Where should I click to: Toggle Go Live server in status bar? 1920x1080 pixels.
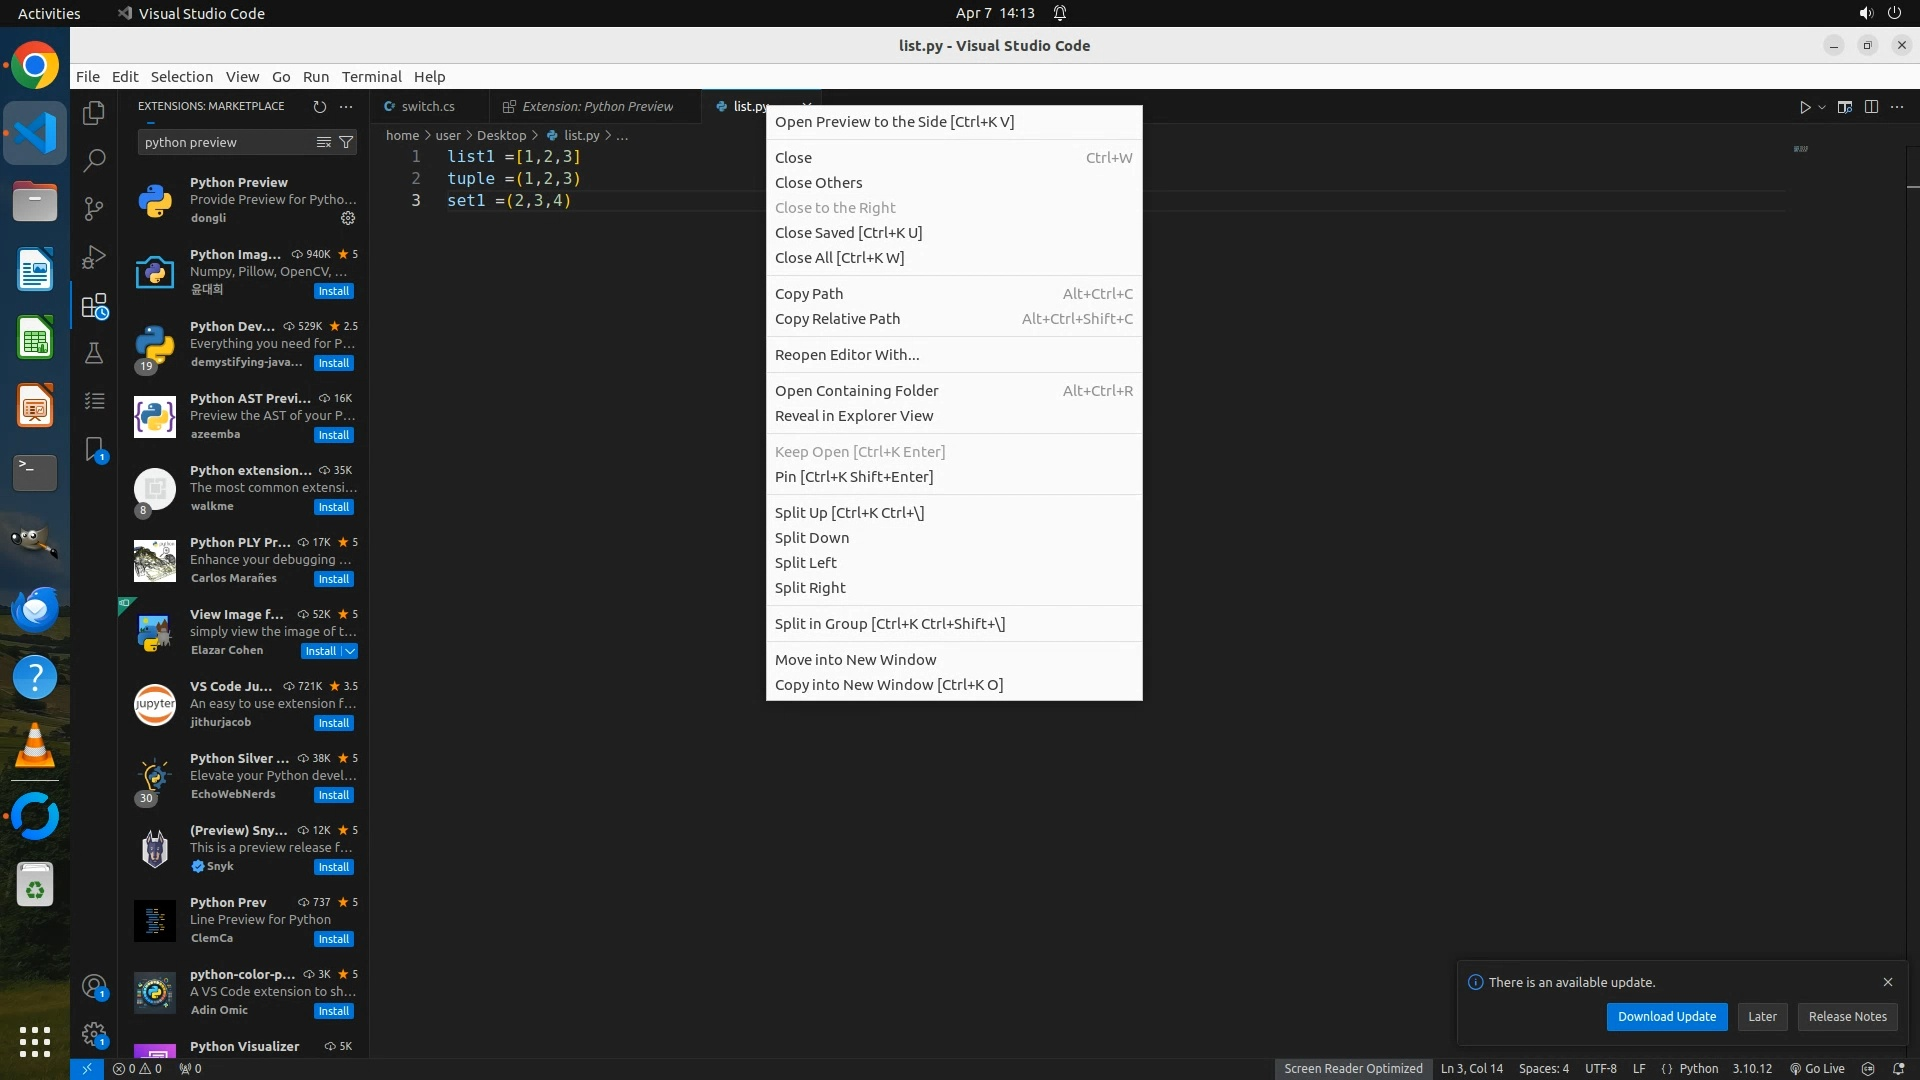click(1817, 1069)
